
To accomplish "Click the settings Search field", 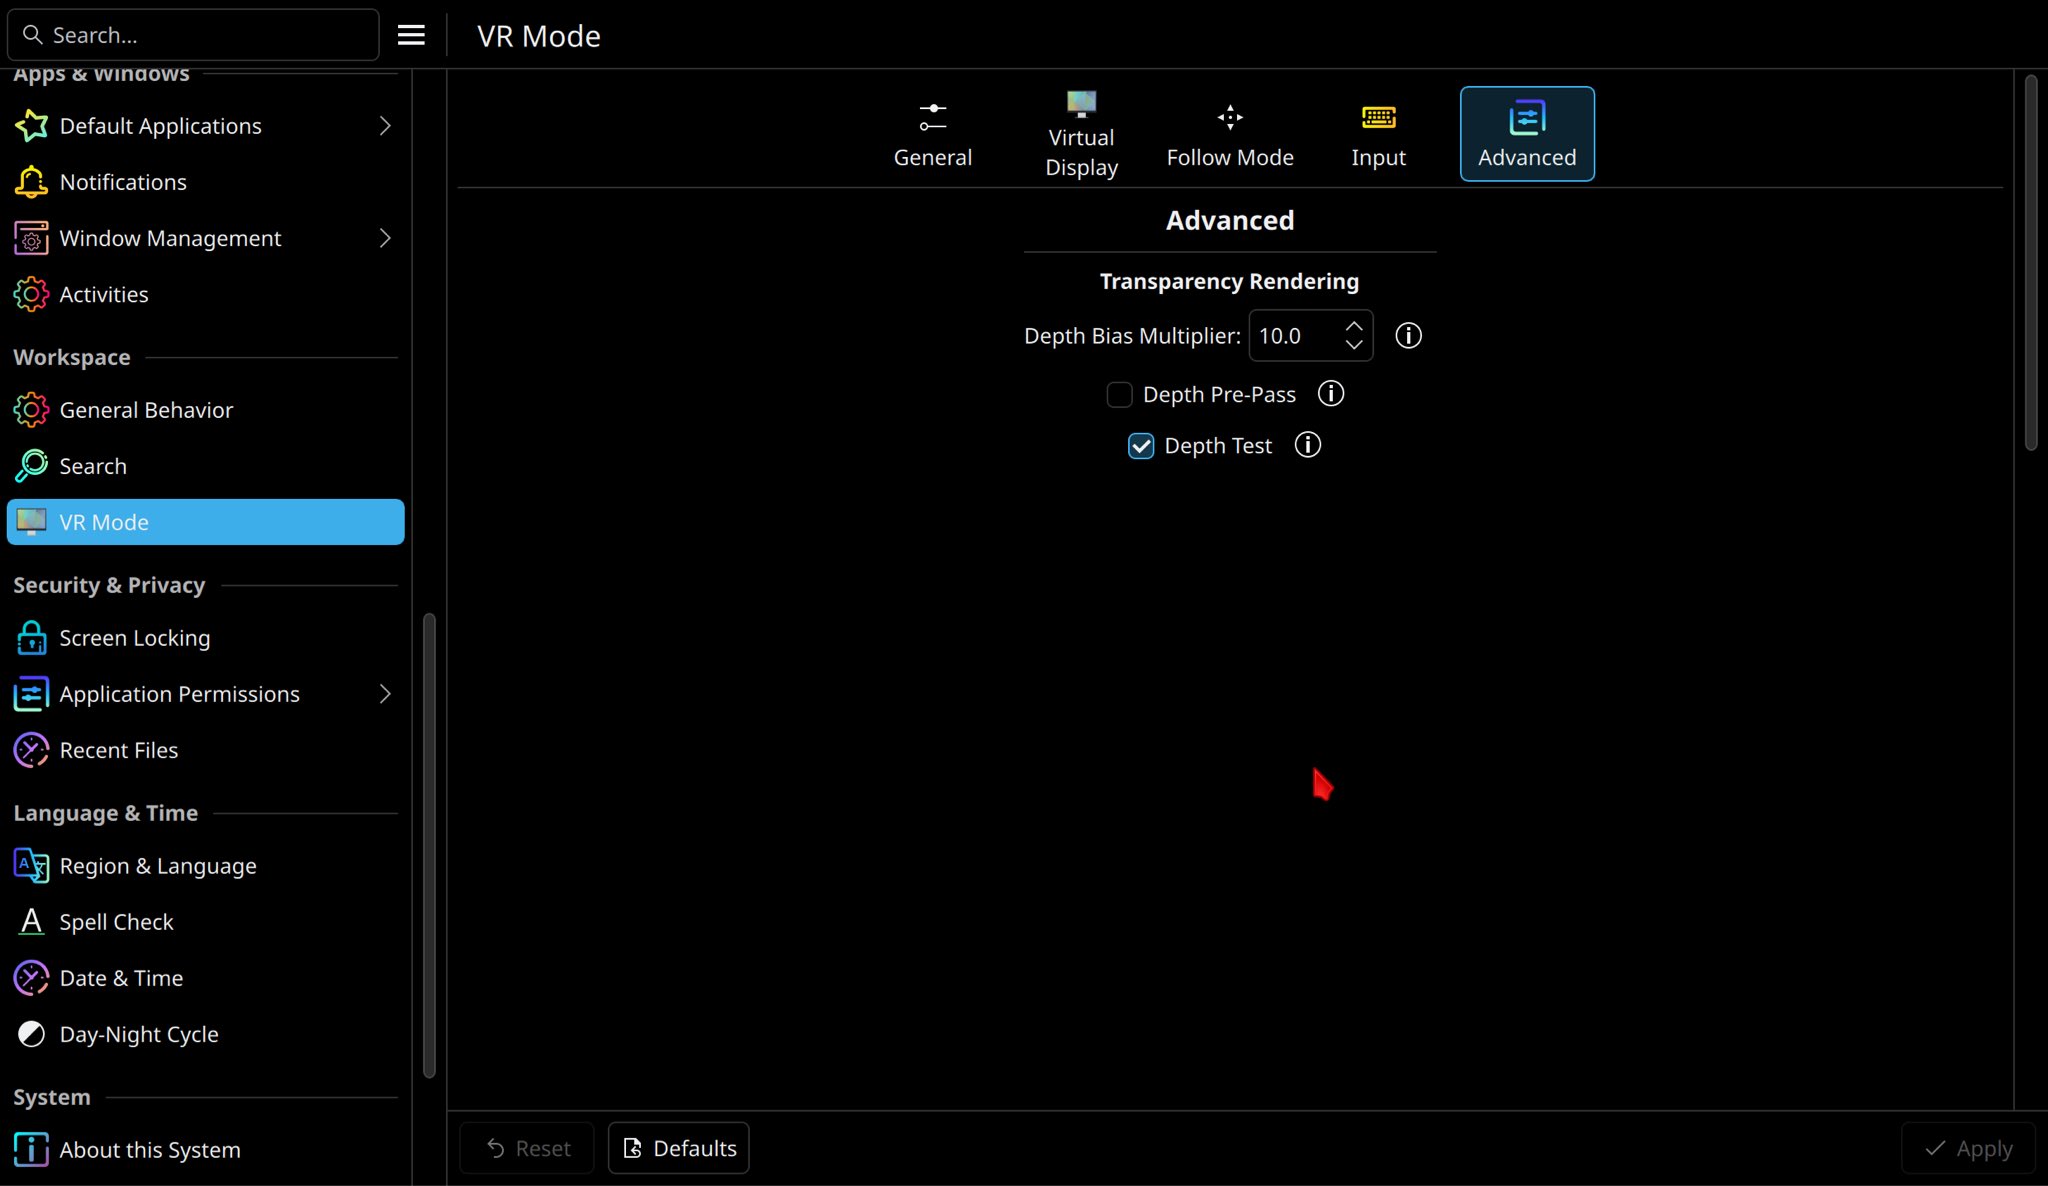I will click(x=195, y=36).
